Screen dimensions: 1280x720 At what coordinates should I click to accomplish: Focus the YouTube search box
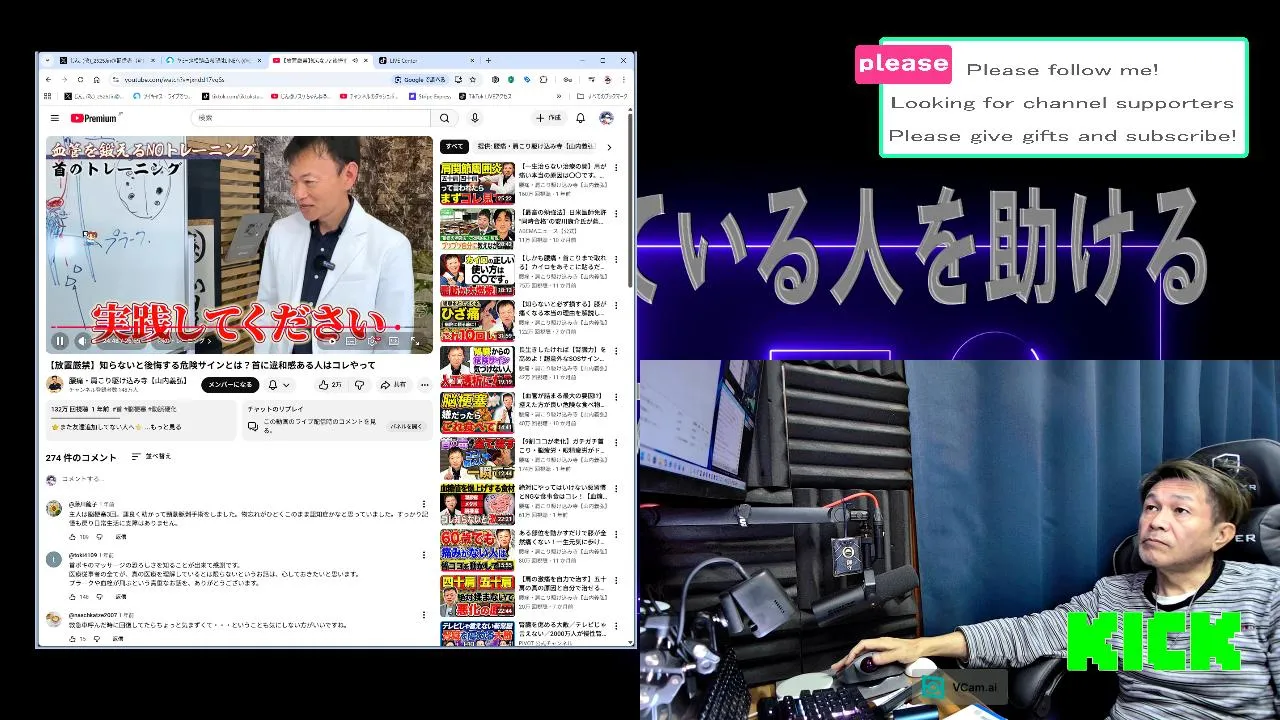pos(310,118)
